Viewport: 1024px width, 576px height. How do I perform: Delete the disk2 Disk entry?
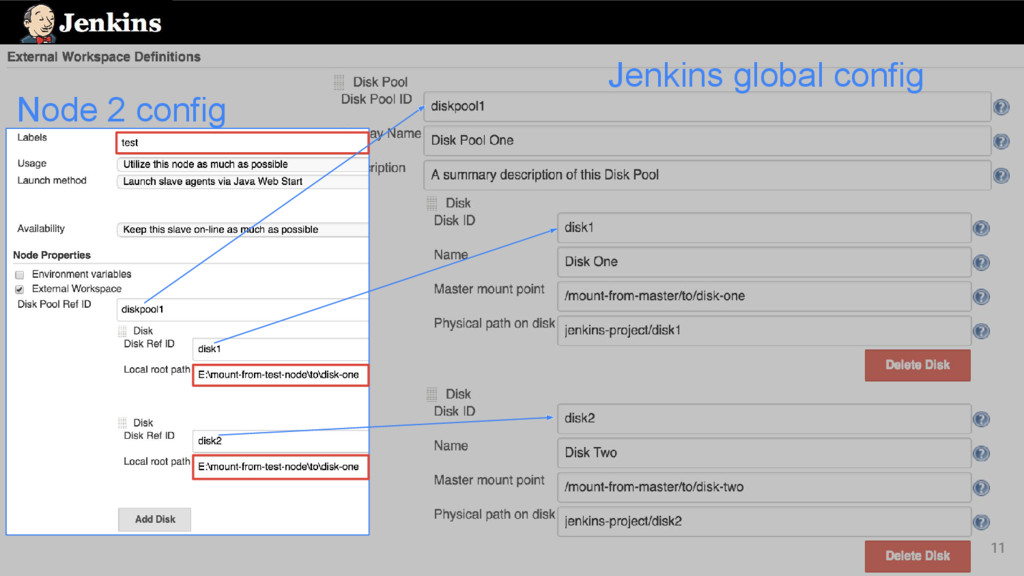point(918,556)
